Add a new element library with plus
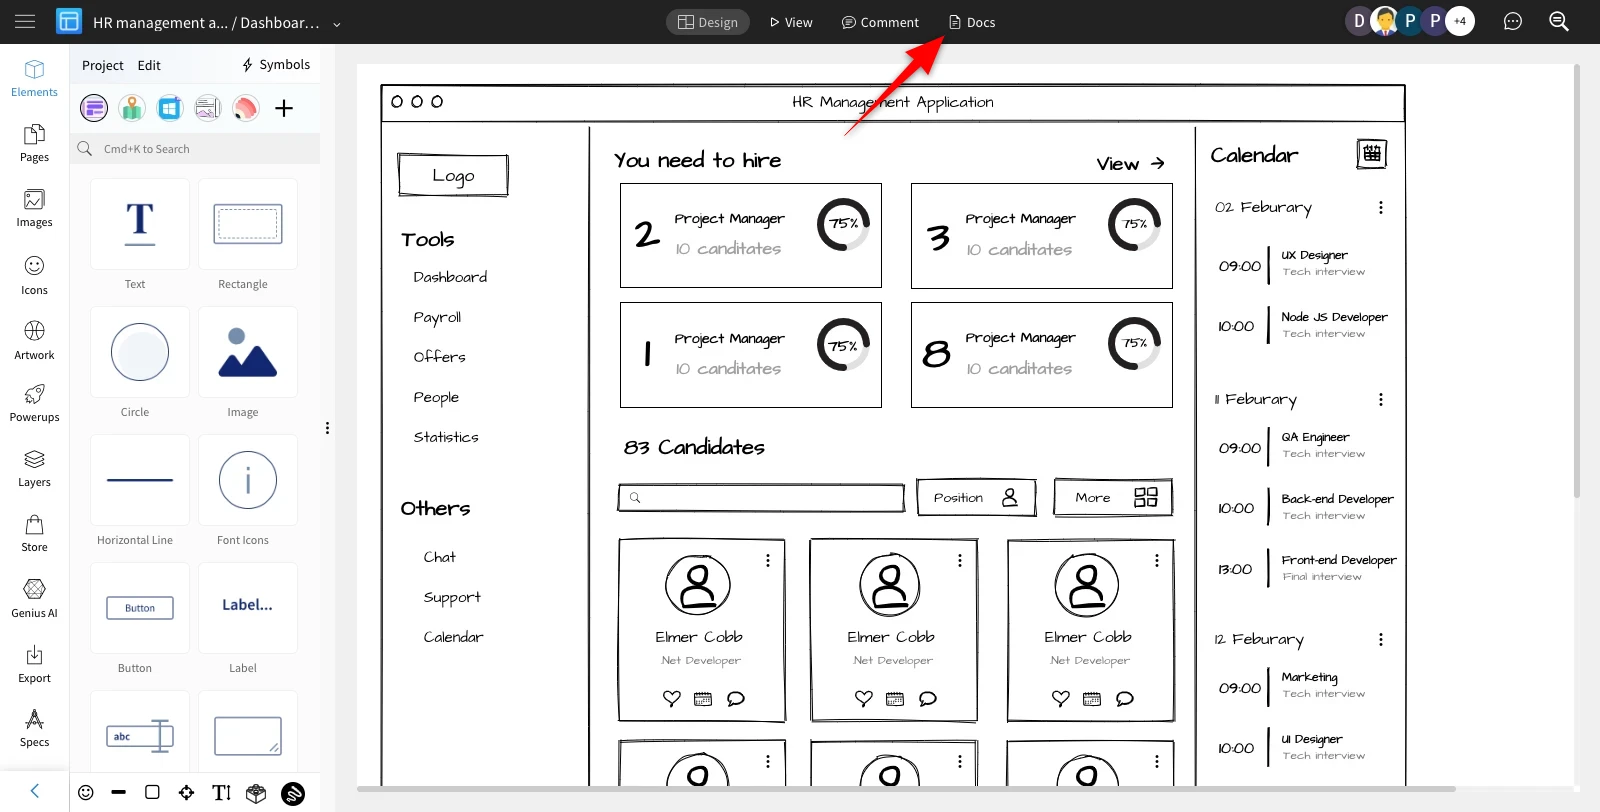Image resolution: width=1600 pixels, height=812 pixels. tap(284, 108)
